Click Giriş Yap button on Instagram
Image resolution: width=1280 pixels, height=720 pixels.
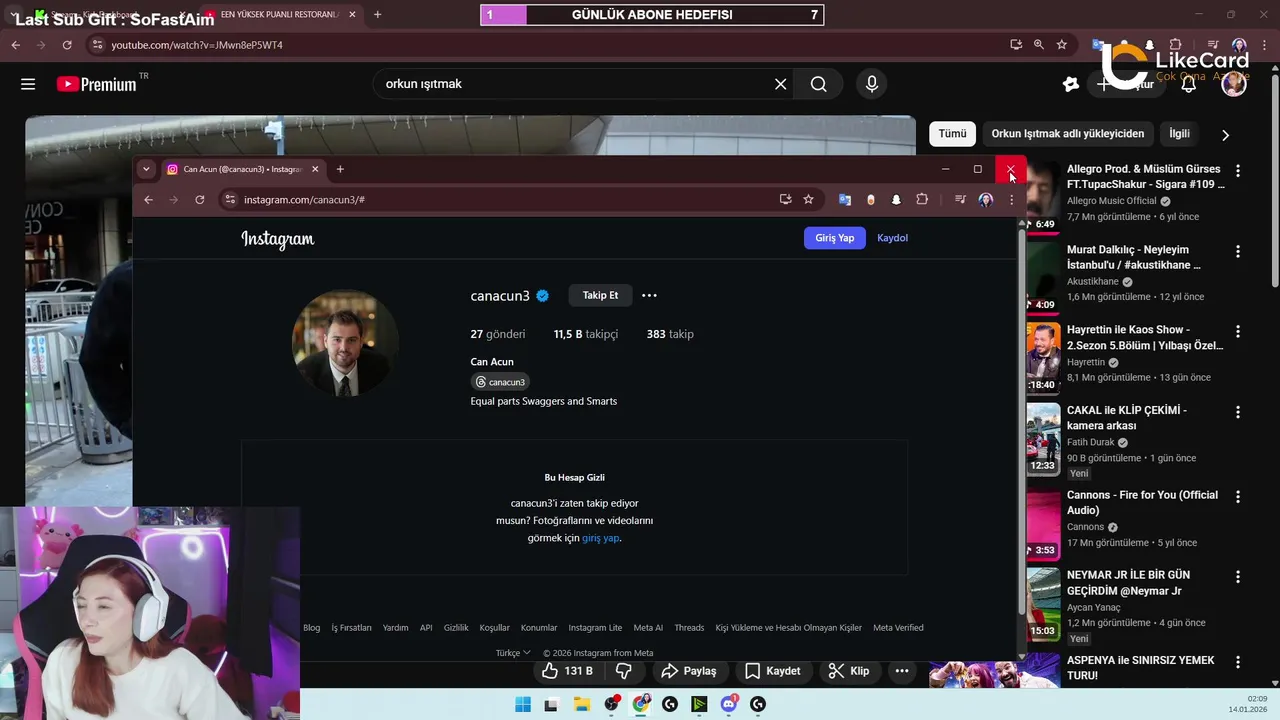(x=834, y=238)
